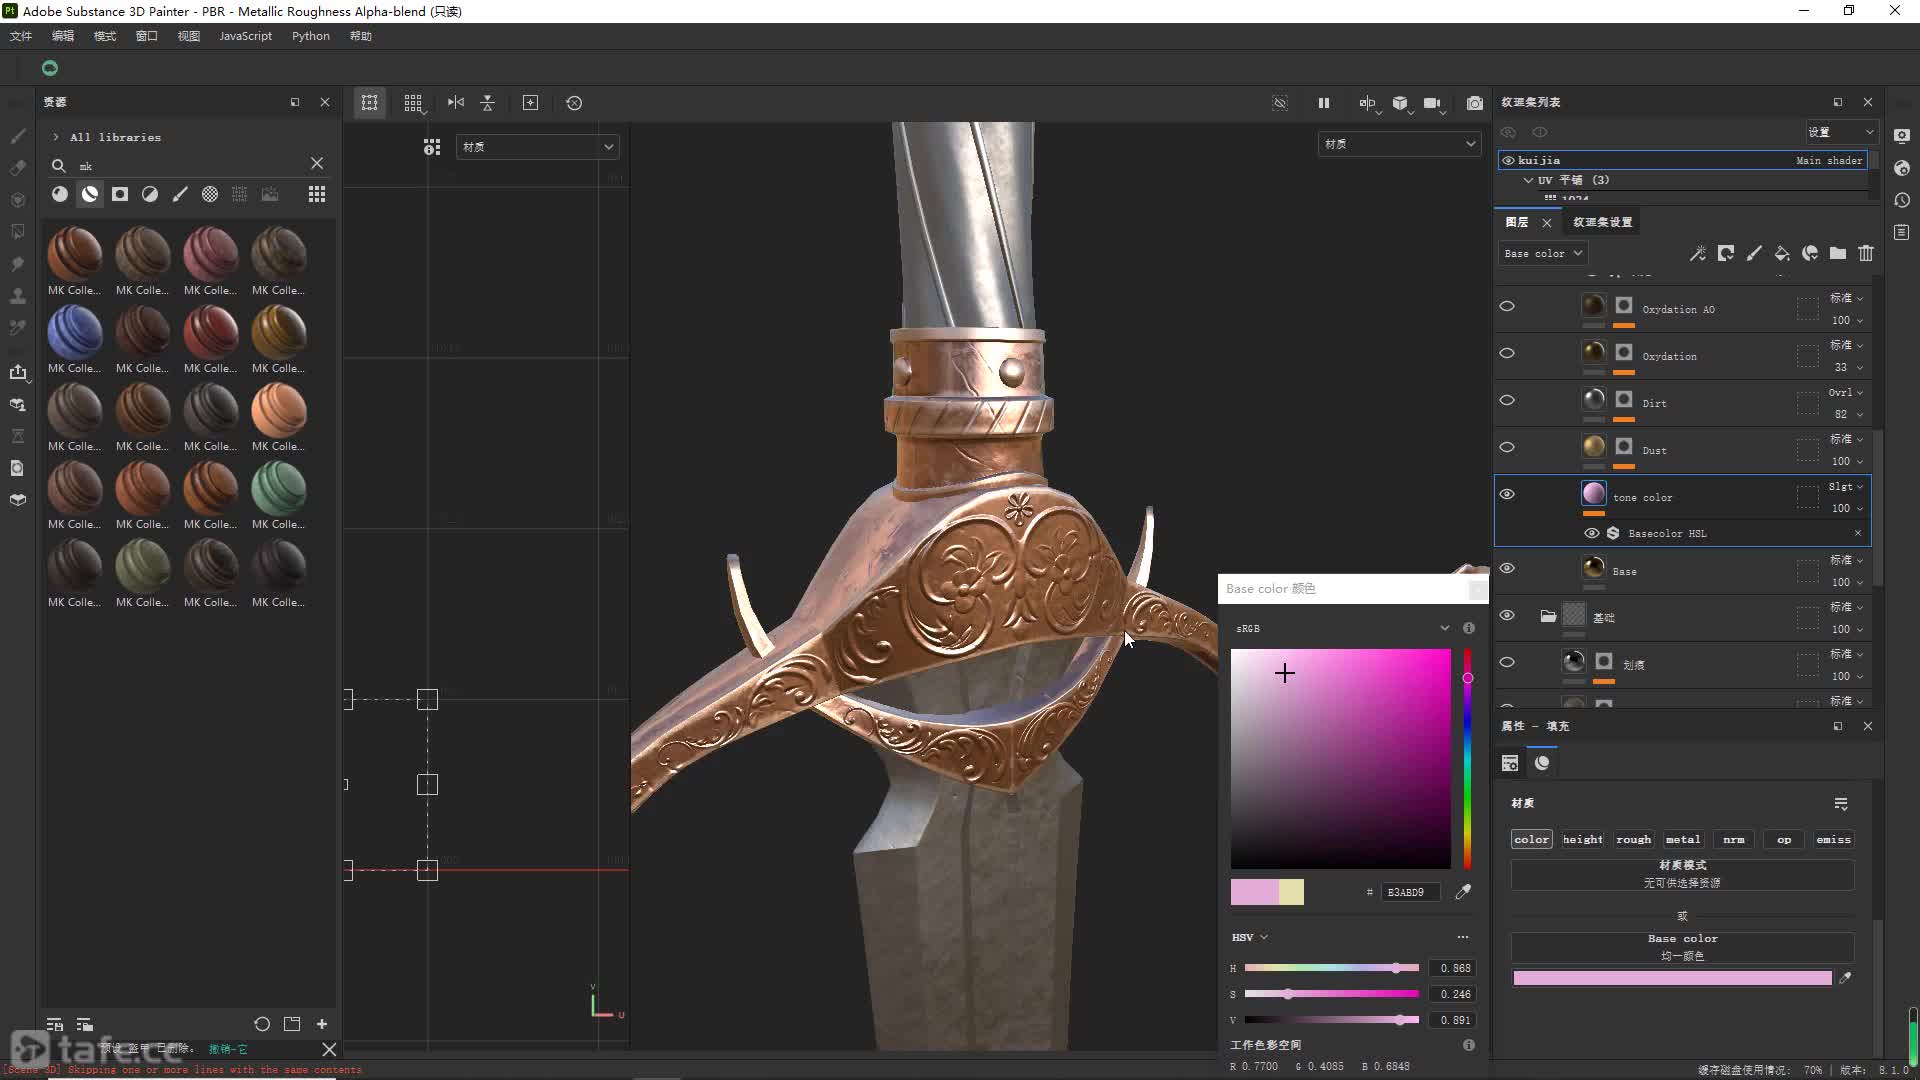Open the 设置 dropdown in texture set list
1920x1080 pixels.
coord(1840,132)
